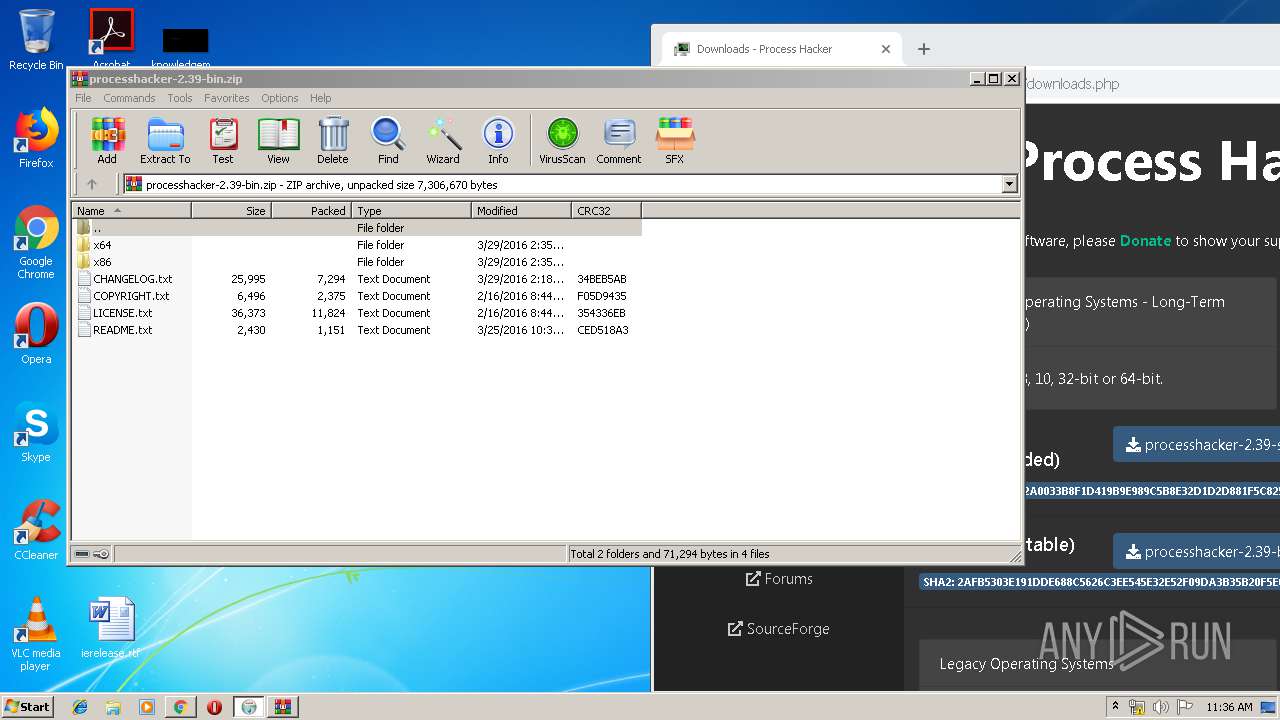Select the x64 folder row
Viewport: 1280px width, 720px height.
tap(356, 245)
